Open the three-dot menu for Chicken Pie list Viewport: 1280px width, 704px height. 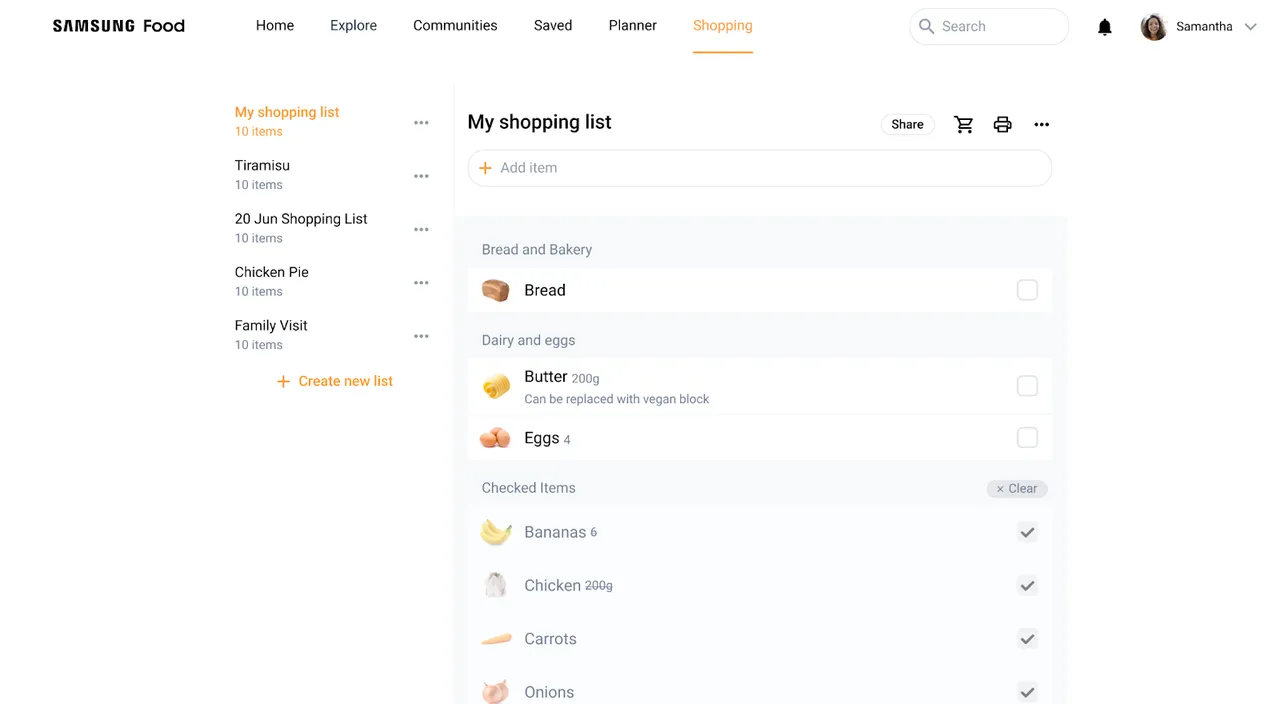(x=421, y=283)
